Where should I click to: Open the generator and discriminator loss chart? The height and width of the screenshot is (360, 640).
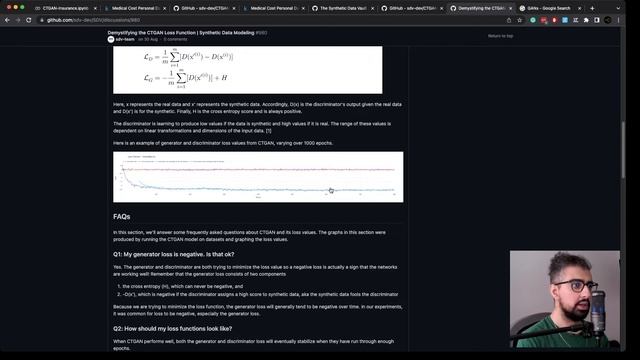(258, 177)
